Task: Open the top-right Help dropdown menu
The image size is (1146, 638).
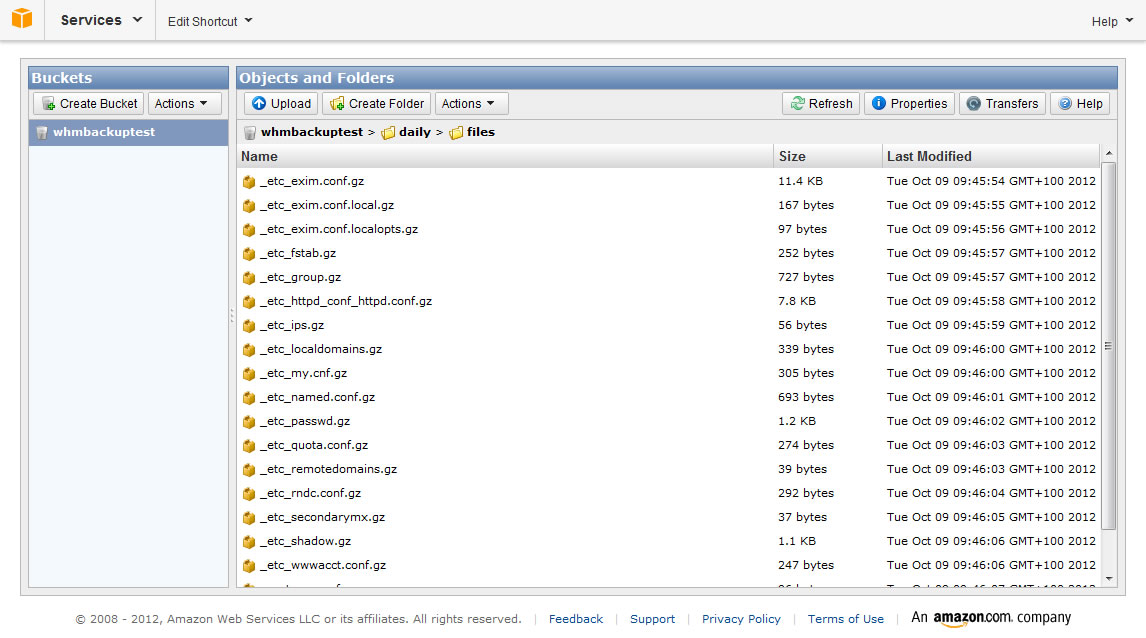Action: 1112,21
